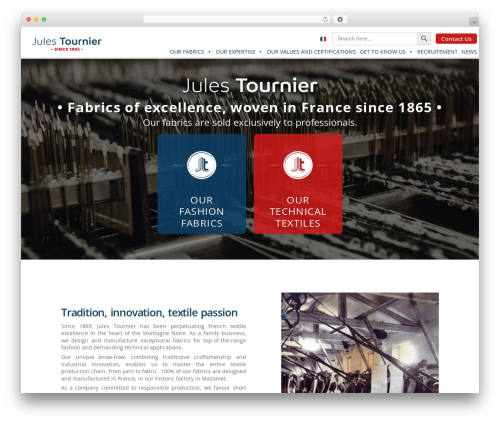Screen dimensions: 500x423
Task: Expand the Get To Know Us dropdown arrow
Action: pyautogui.click(x=411, y=52)
